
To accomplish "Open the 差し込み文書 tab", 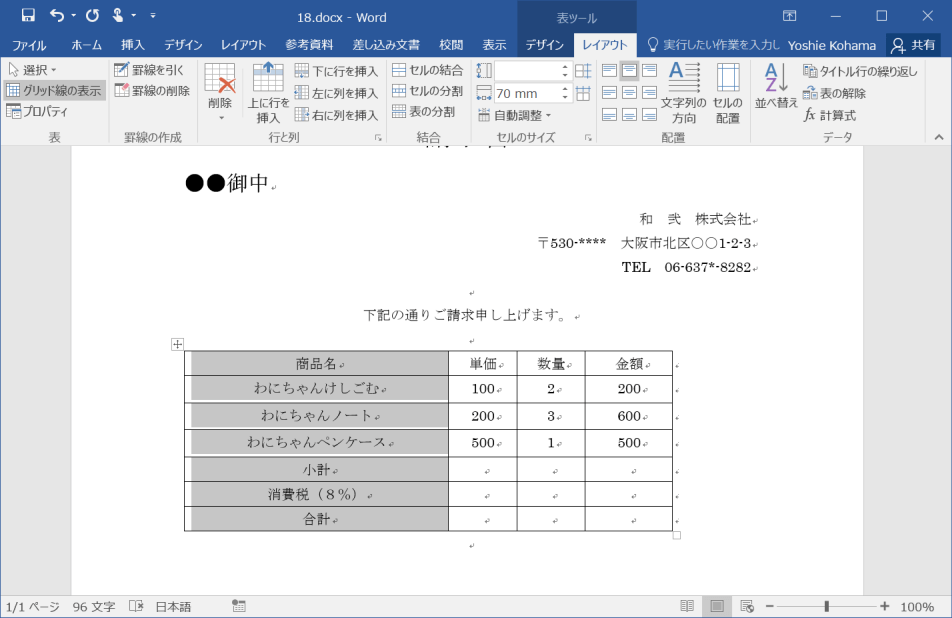I will pyautogui.click(x=386, y=45).
